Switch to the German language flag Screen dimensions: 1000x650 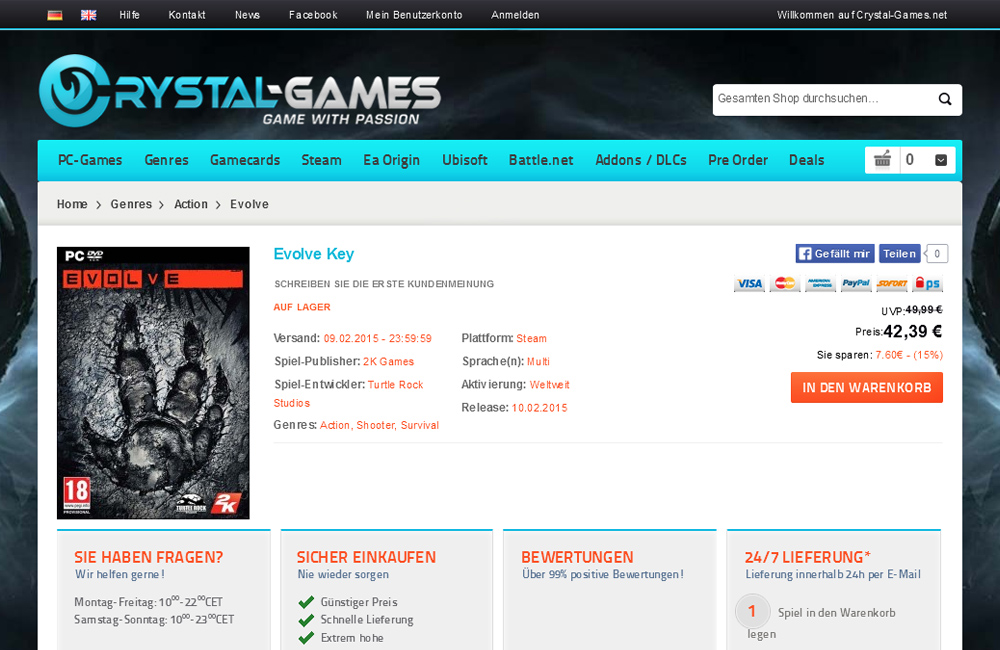55,15
